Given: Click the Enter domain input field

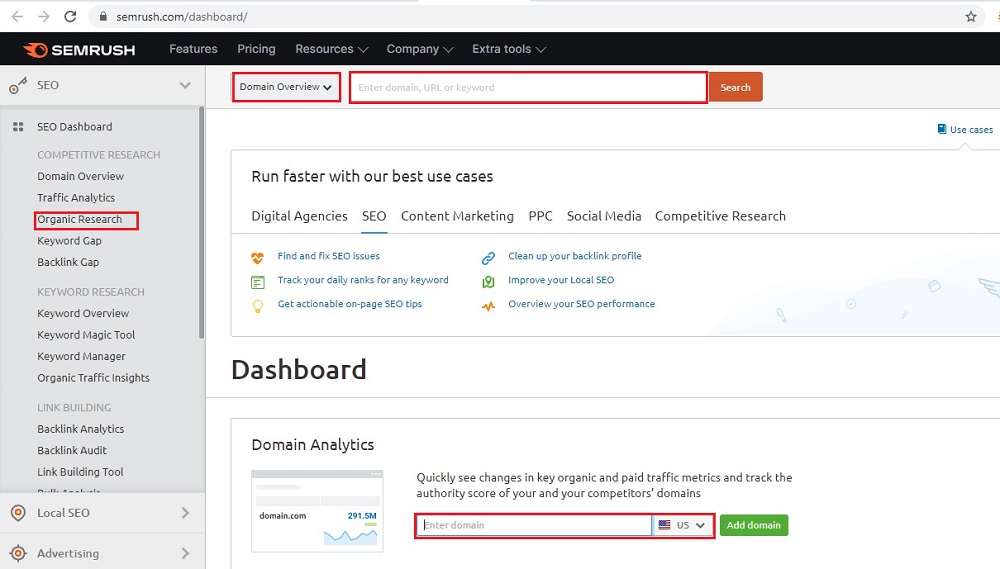Looking at the screenshot, I should pos(534,525).
